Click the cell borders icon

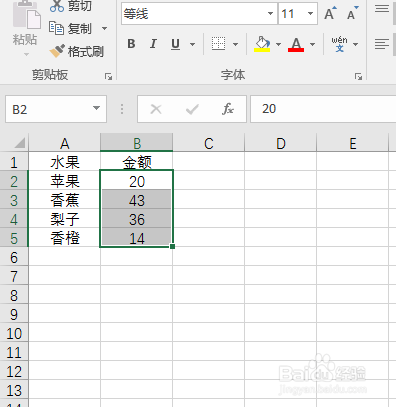pyautogui.click(x=218, y=44)
